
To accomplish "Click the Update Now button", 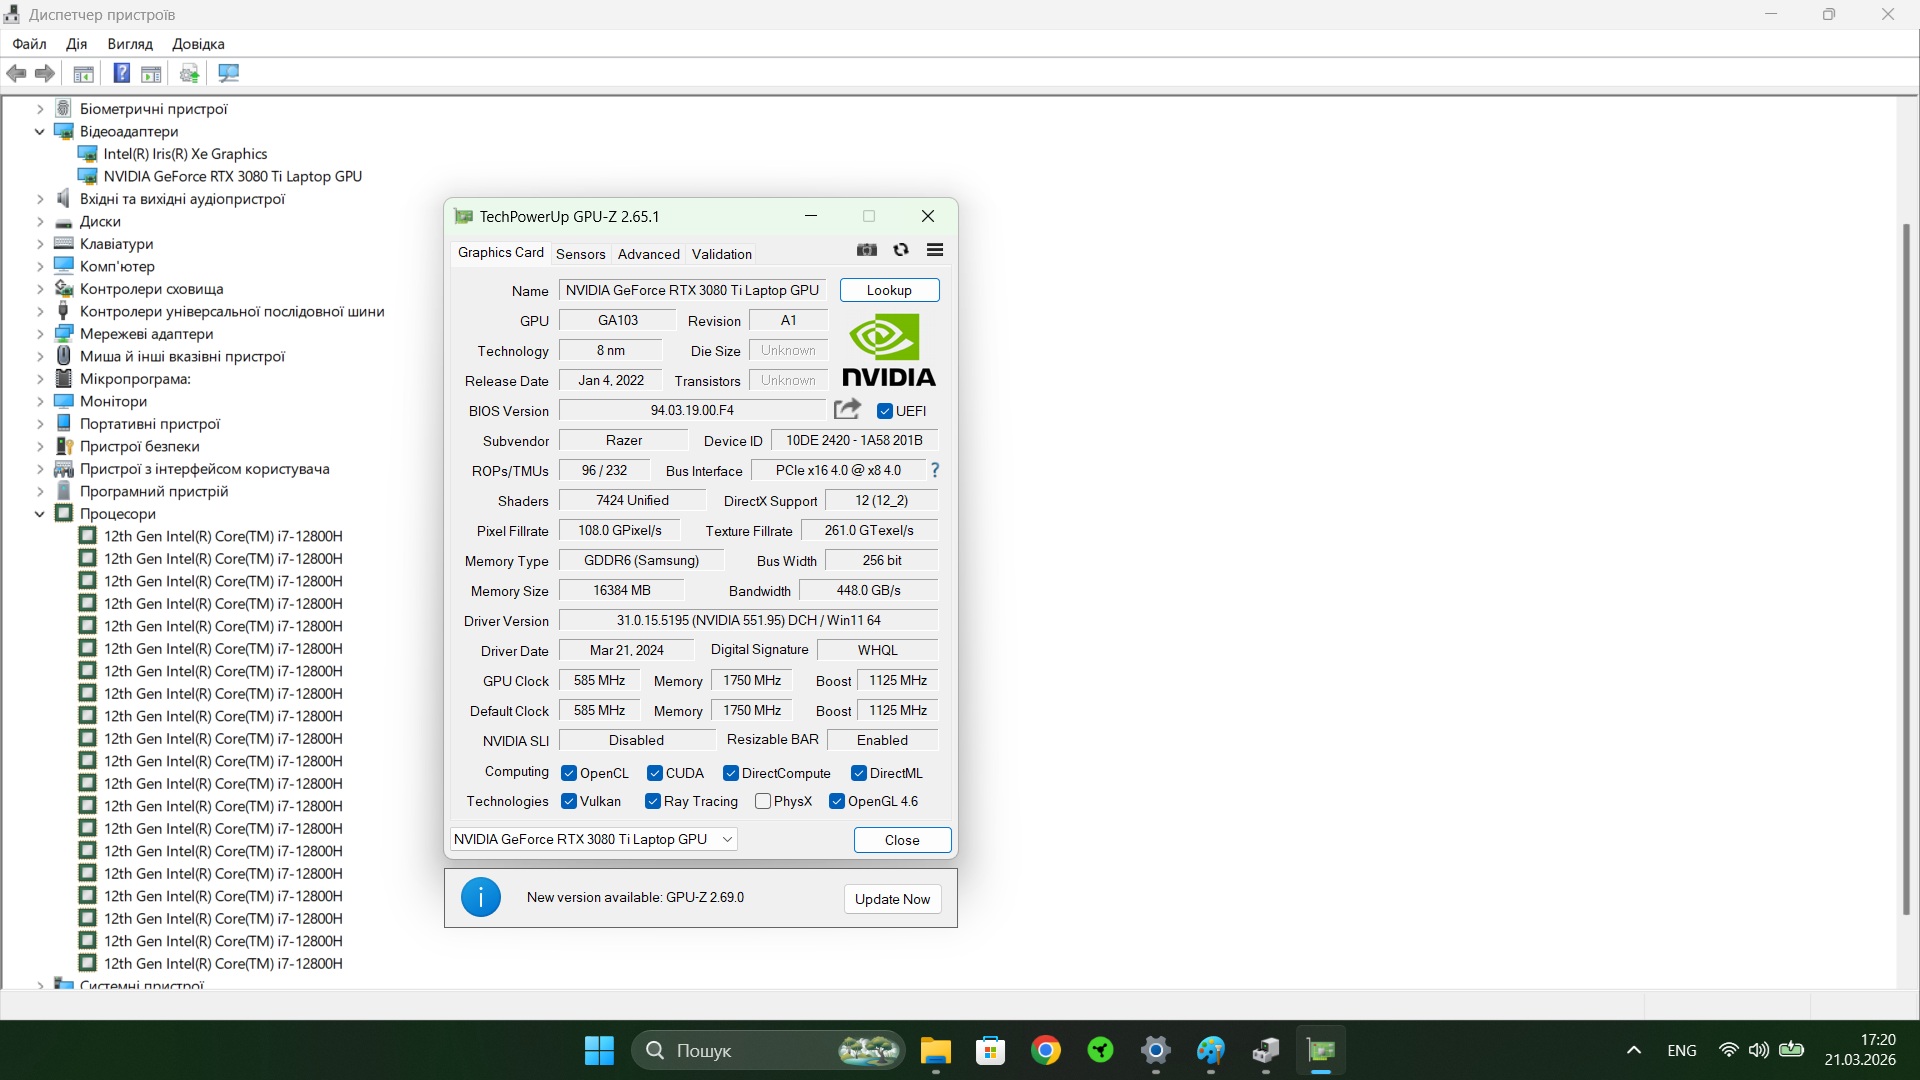I will [x=892, y=899].
